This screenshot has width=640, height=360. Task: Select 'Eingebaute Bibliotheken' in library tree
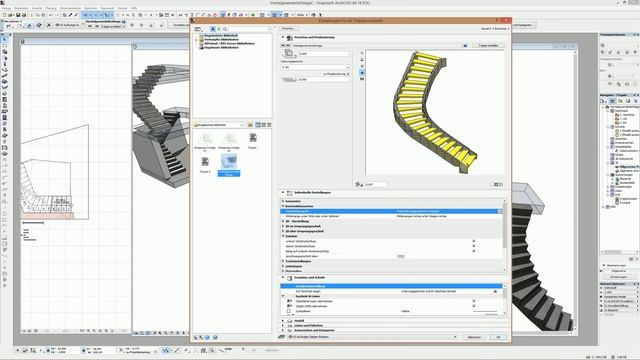pos(221,47)
